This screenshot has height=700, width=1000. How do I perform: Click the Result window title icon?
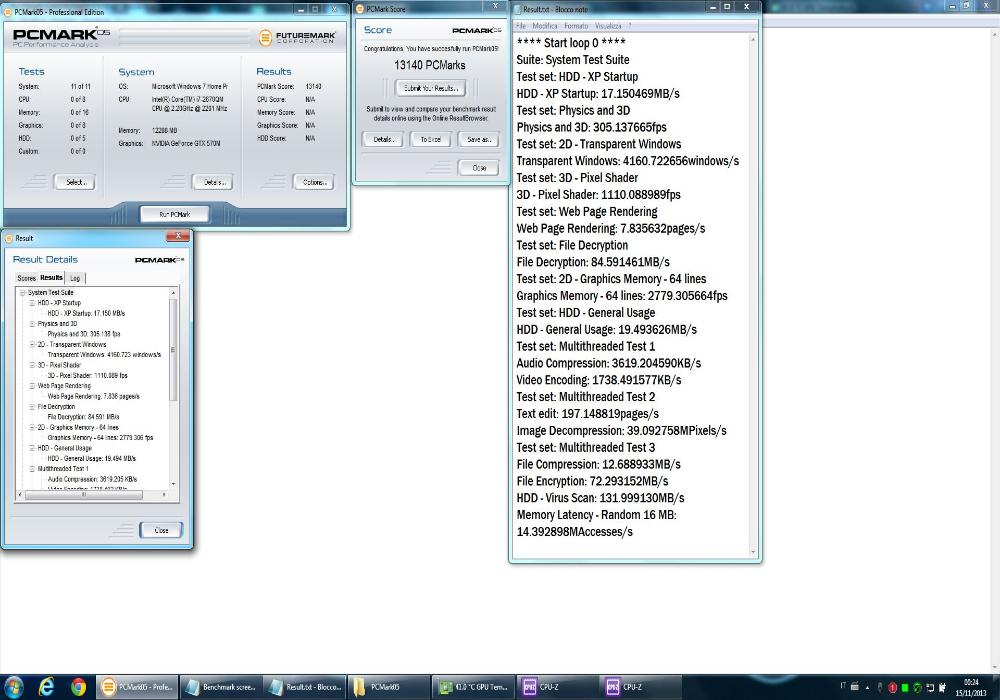pos(8,238)
